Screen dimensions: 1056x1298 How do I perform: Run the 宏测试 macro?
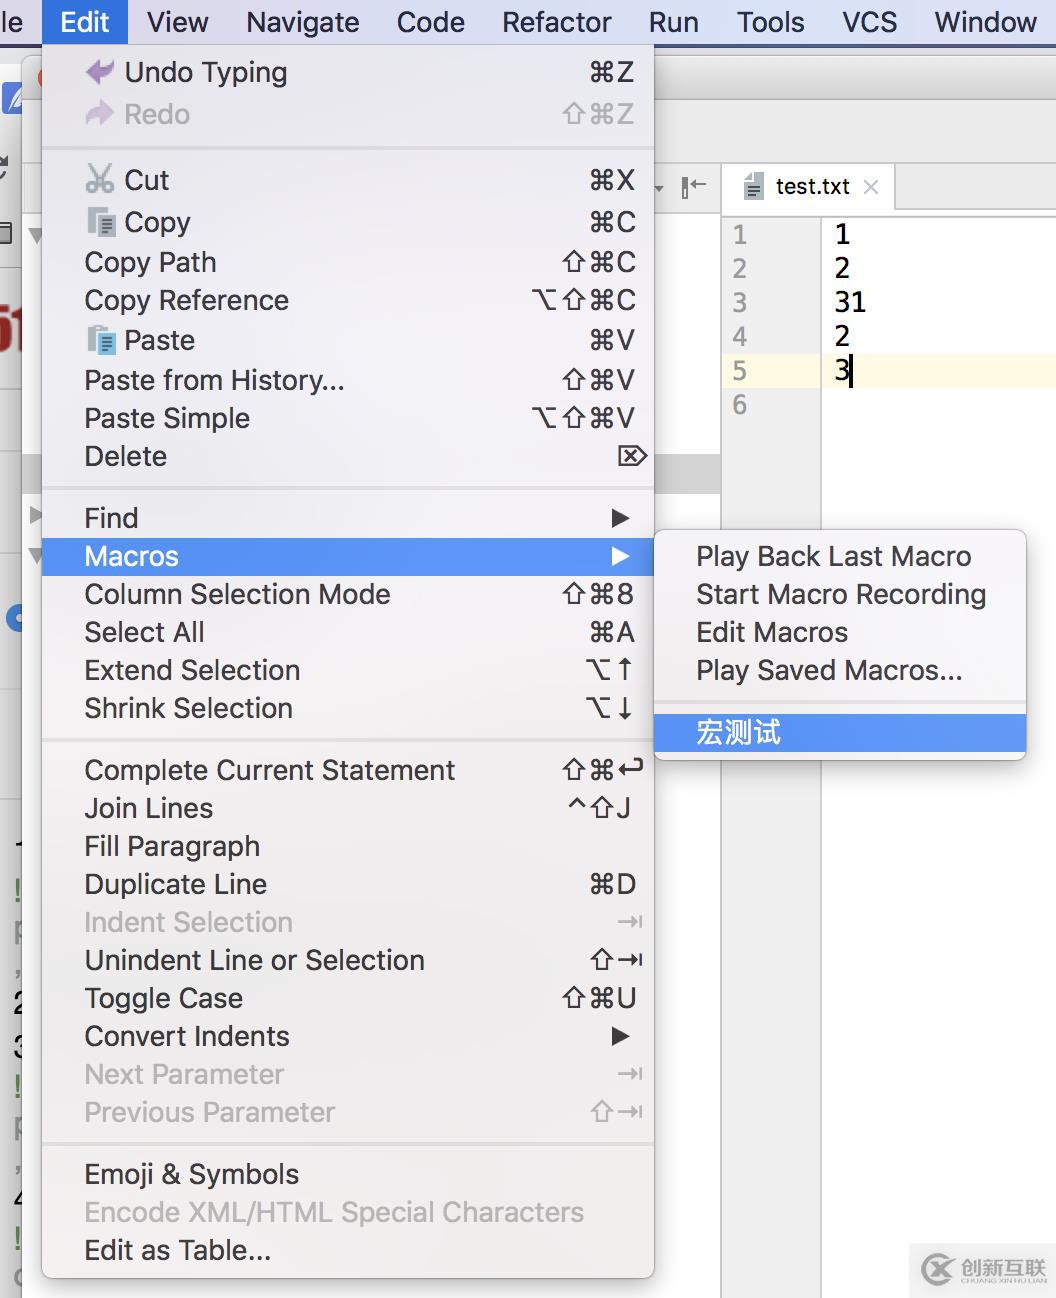click(x=840, y=733)
